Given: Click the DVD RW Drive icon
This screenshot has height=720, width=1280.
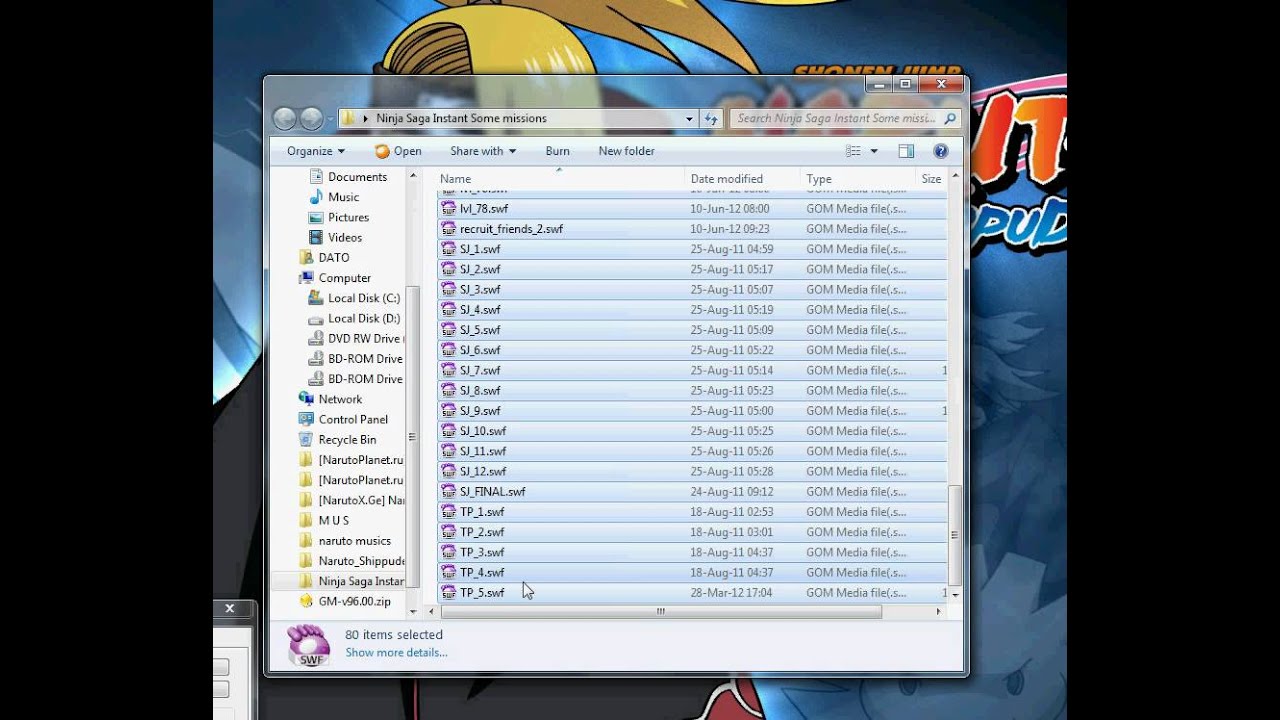Looking at the screenshot, I should [x=316, y=339].
